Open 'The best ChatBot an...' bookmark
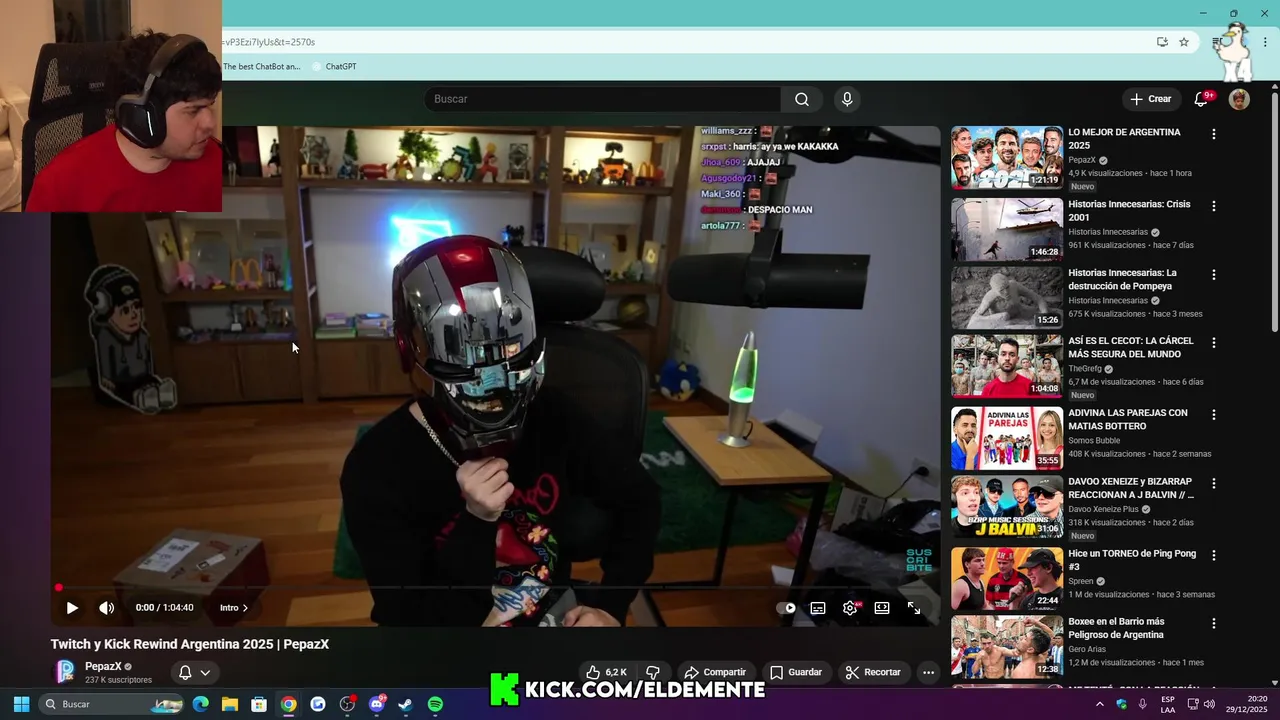 pos(262,67)
